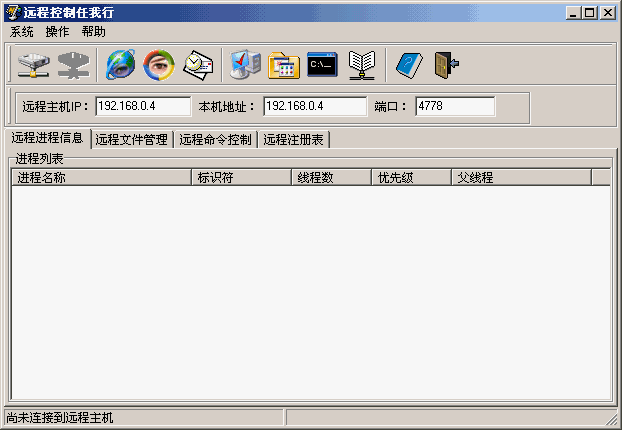Image resolution: width=622 pixels, height=430 pixels.
Task: Click the connect to remote host icon
Action: (x=33, y=65)
